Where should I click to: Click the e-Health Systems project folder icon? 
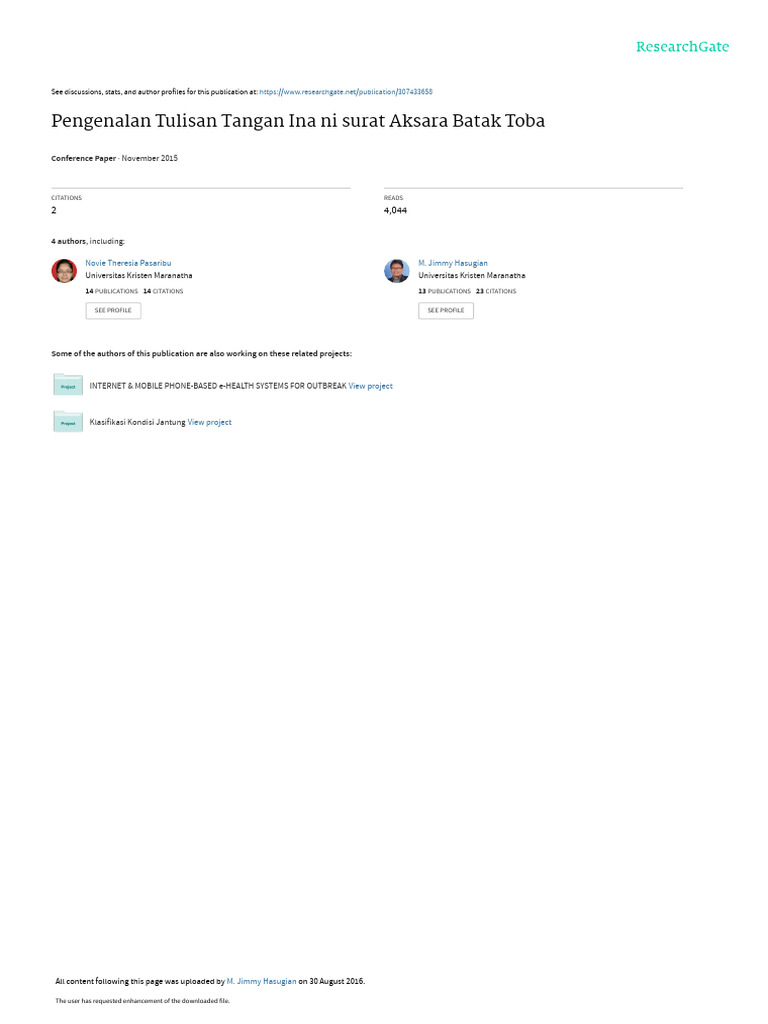click(x=67, y=385)
